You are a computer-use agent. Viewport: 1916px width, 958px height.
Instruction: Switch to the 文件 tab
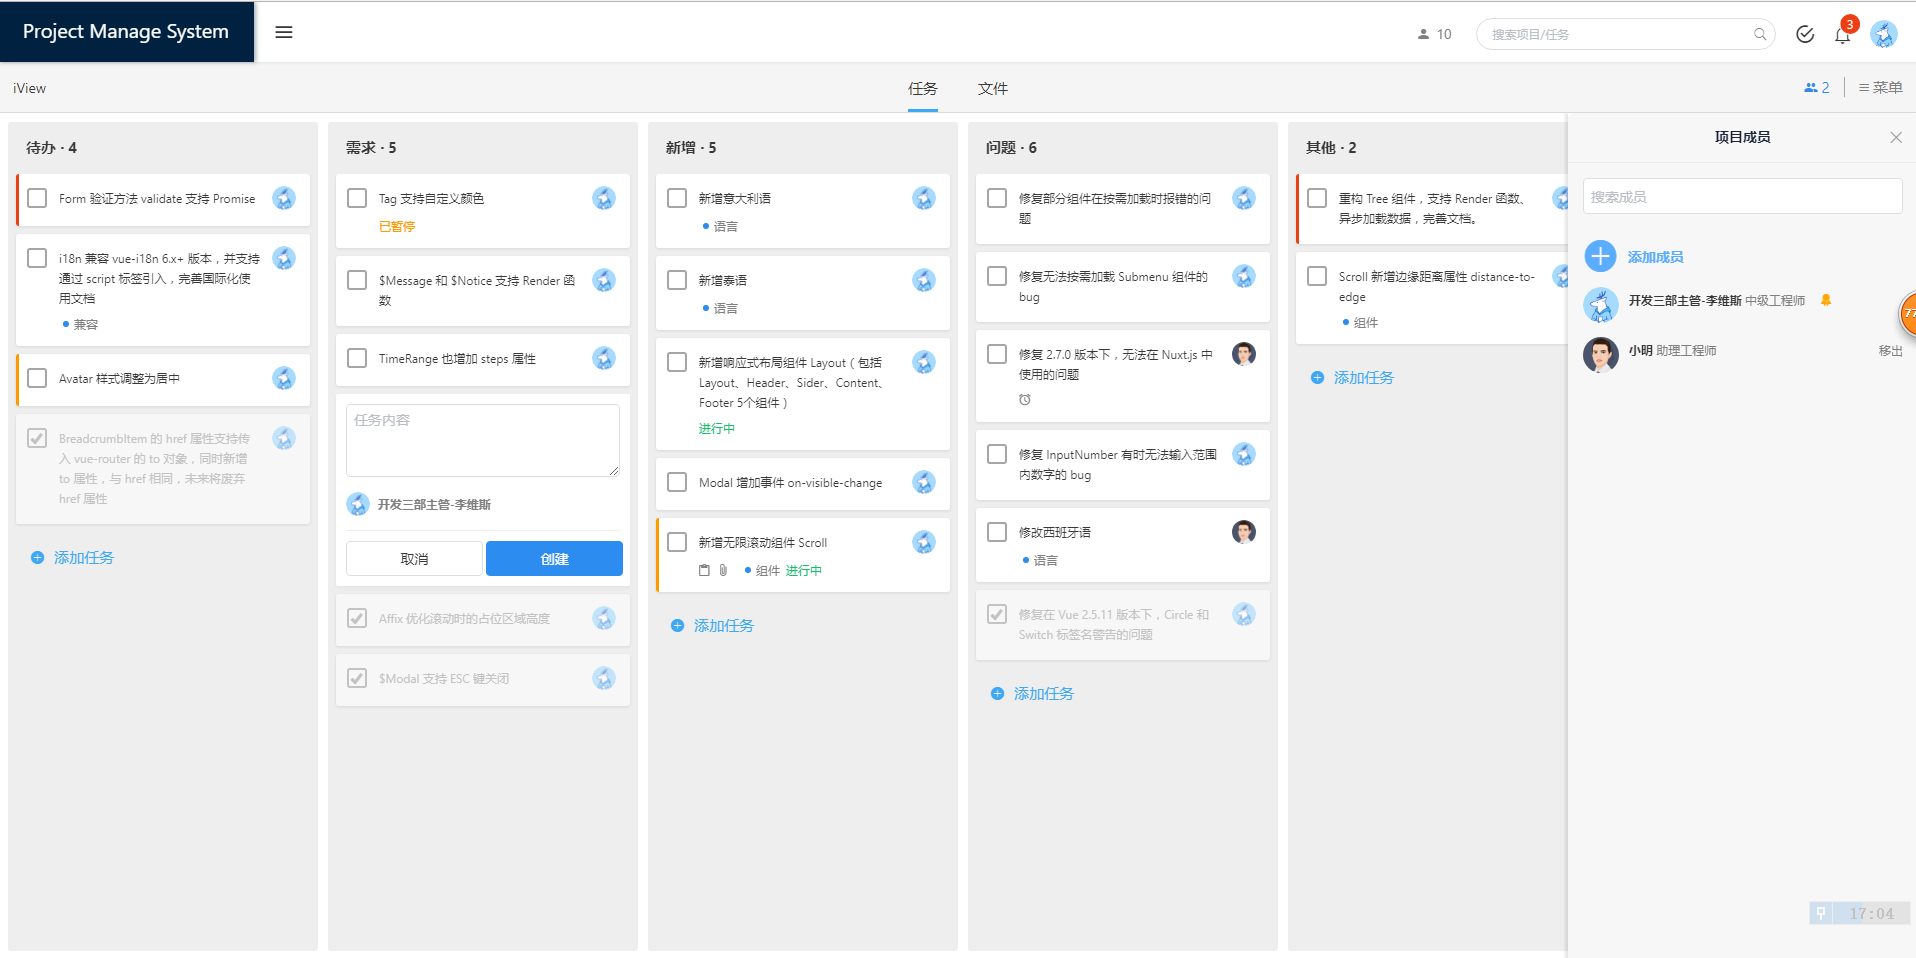(993, 89)
